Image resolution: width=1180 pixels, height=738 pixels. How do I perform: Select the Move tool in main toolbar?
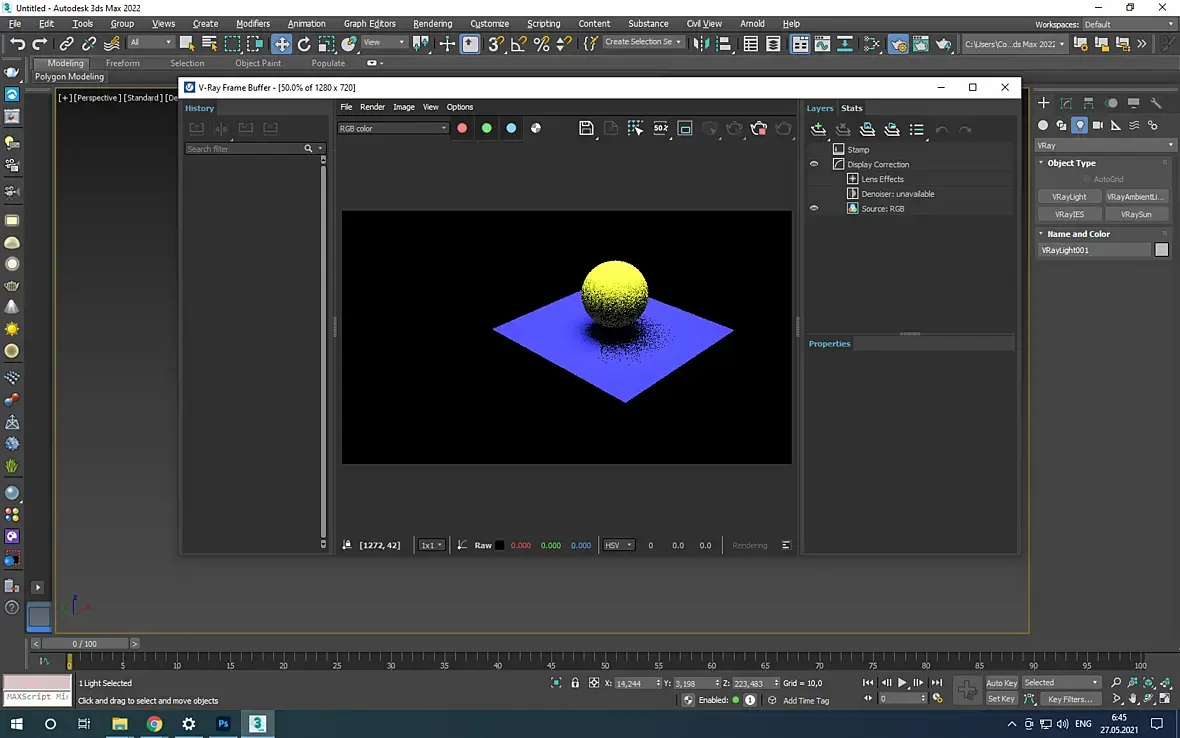[x=281, y=44]
